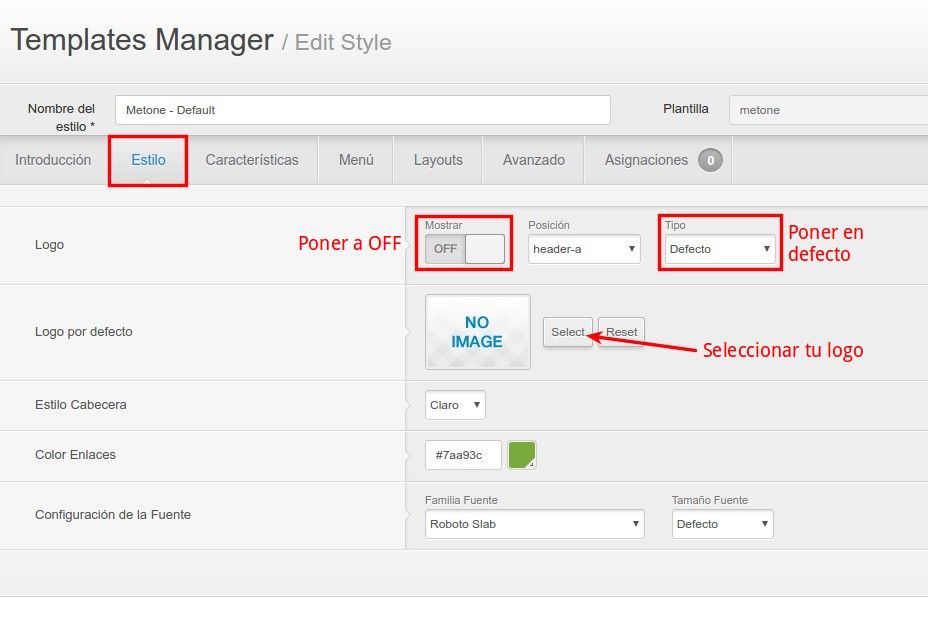The height and width of the screenshot is (630, 928).
Task: Toggle the Mostrar logo switch
Action: point(465,249)
